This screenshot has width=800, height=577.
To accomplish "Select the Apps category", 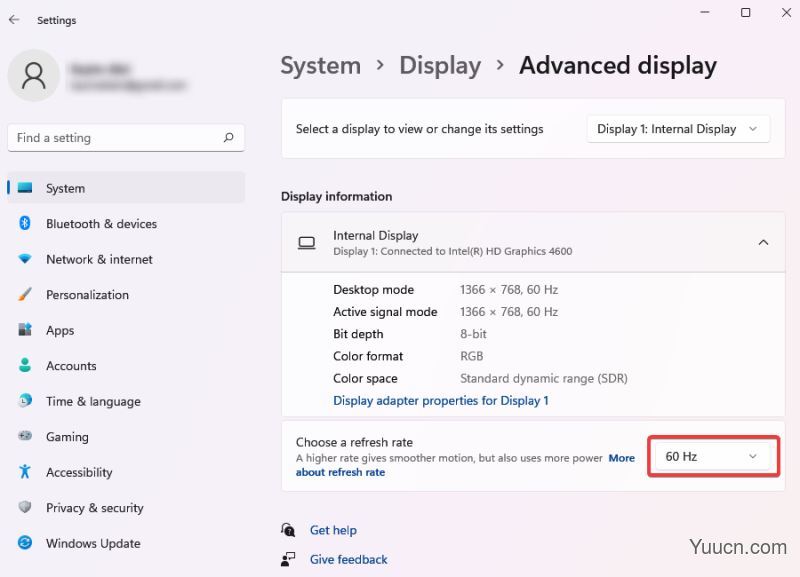I will pos(126,330).
